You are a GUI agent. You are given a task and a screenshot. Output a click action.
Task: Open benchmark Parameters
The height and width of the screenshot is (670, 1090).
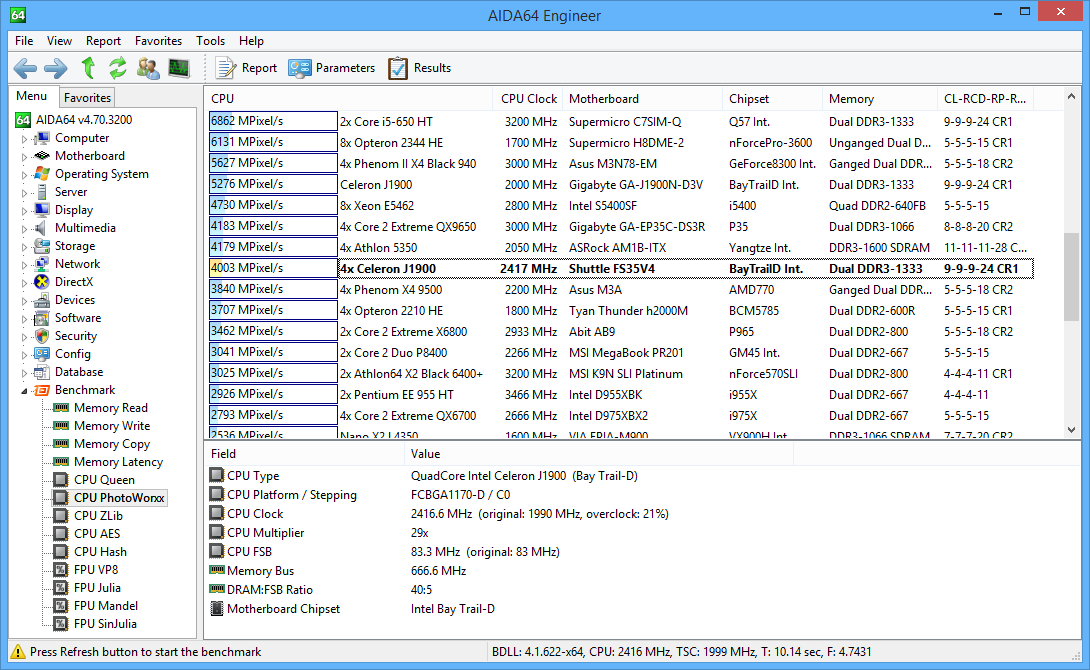click(332, 68)
